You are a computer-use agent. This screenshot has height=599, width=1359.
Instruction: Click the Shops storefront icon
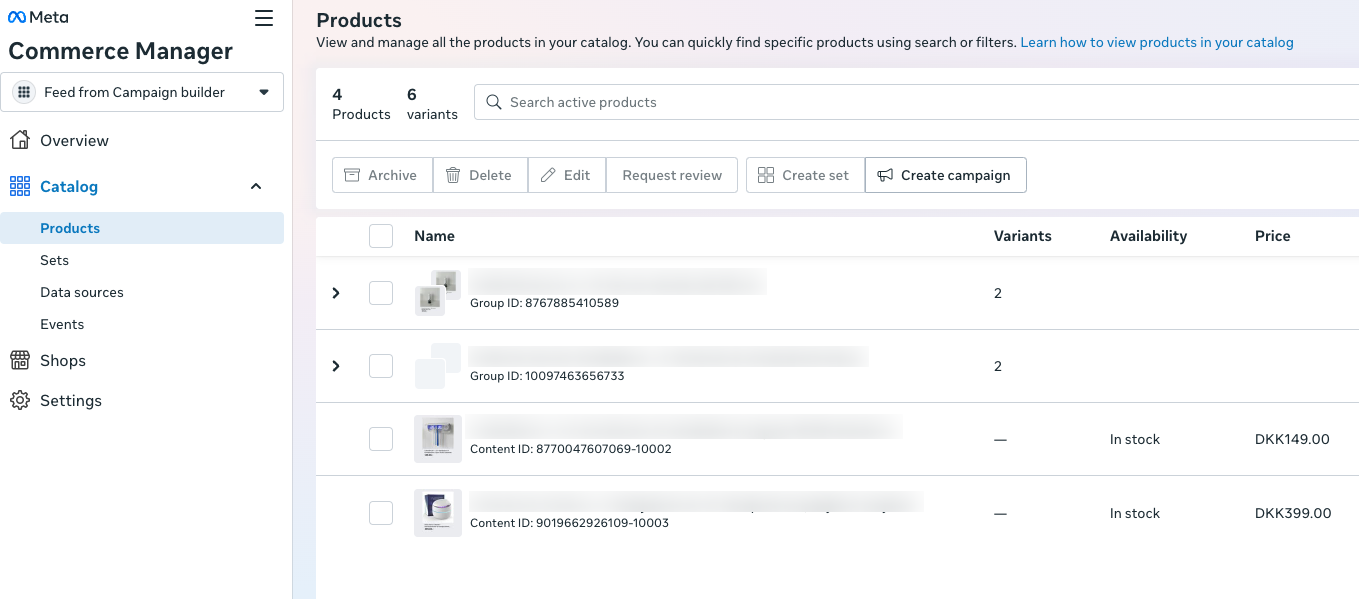point(19,360)
